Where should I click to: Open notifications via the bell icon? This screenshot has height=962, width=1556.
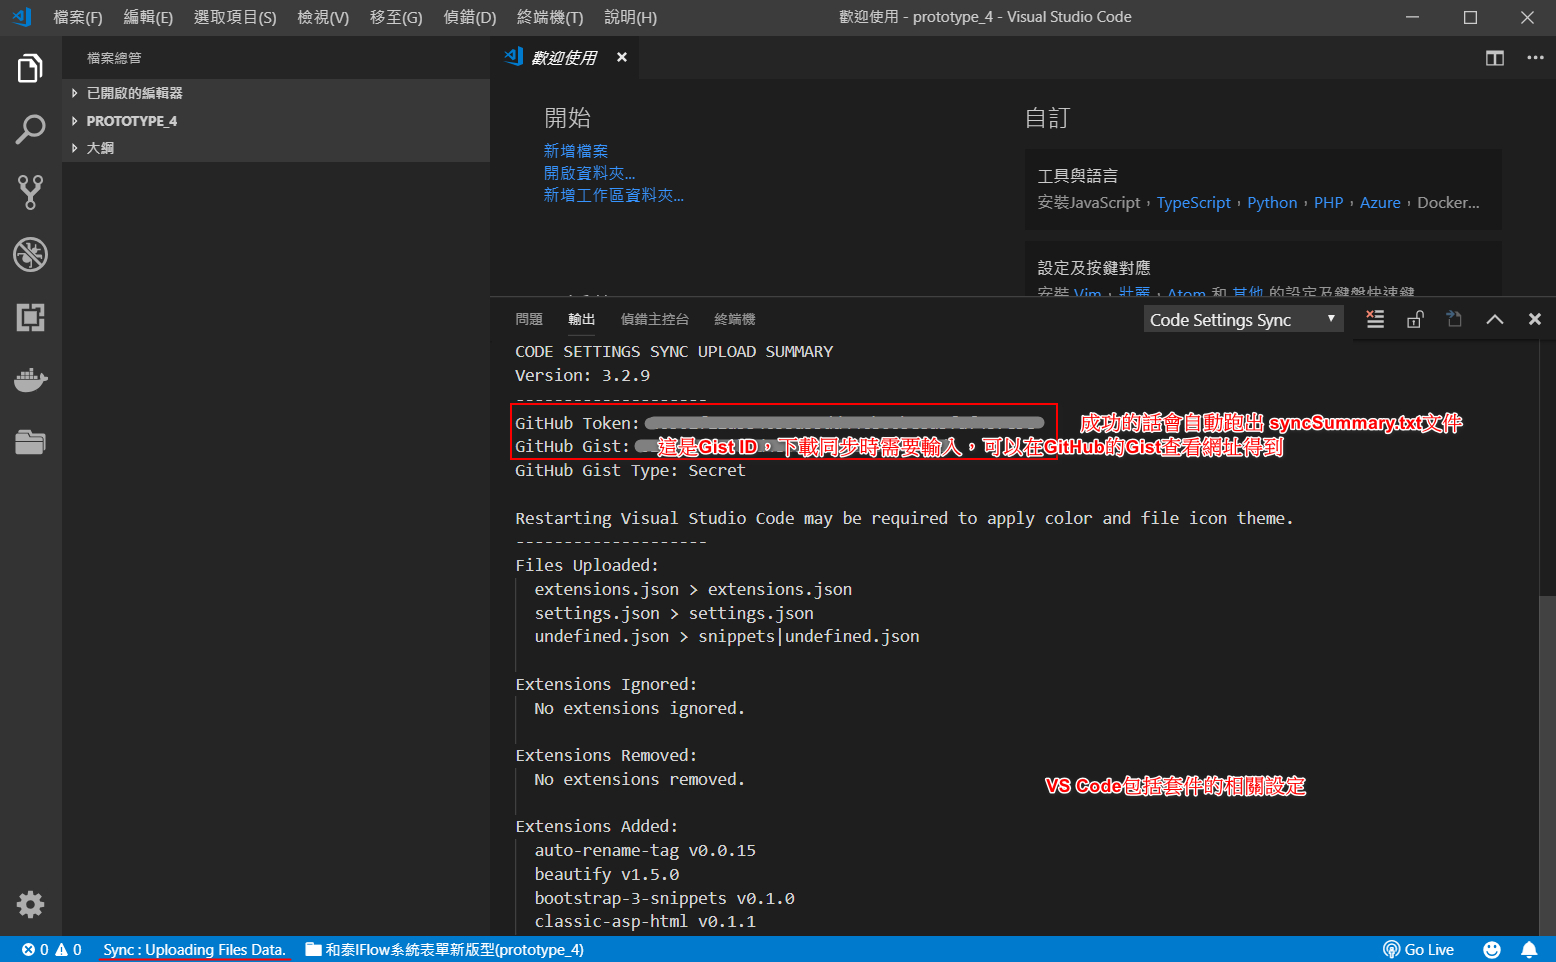1529,949
